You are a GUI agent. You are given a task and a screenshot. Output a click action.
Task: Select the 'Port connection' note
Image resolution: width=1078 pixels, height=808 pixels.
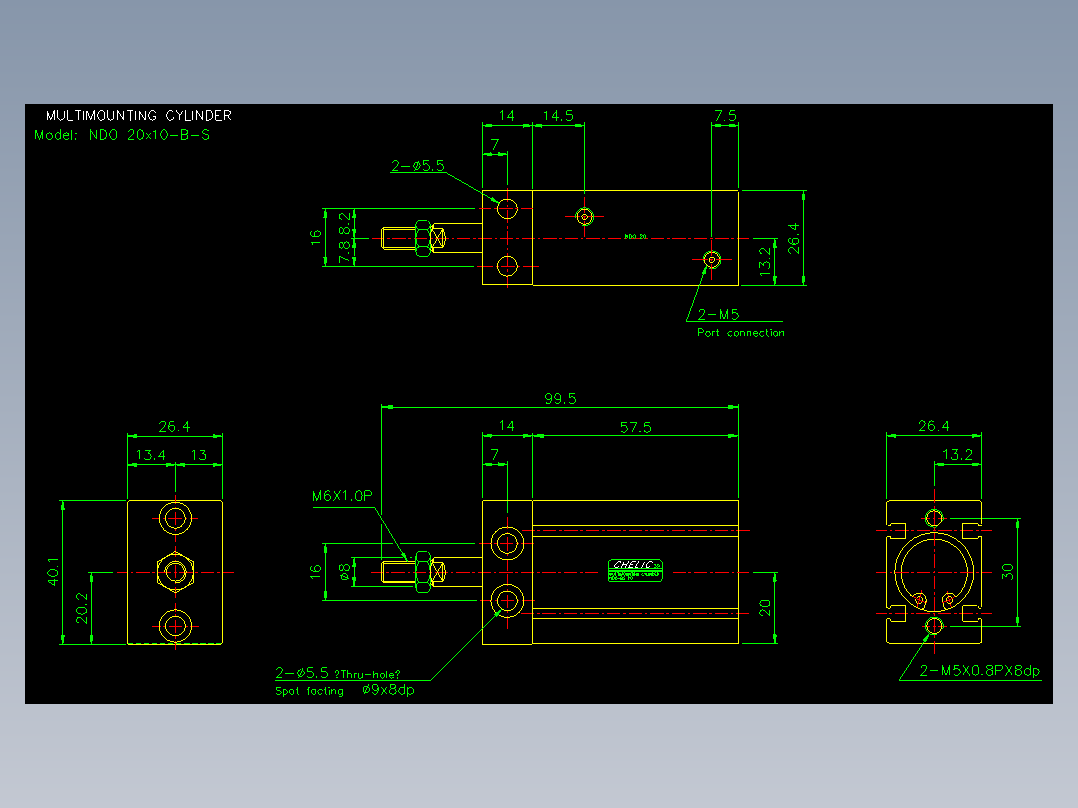(x=740, y=333)
